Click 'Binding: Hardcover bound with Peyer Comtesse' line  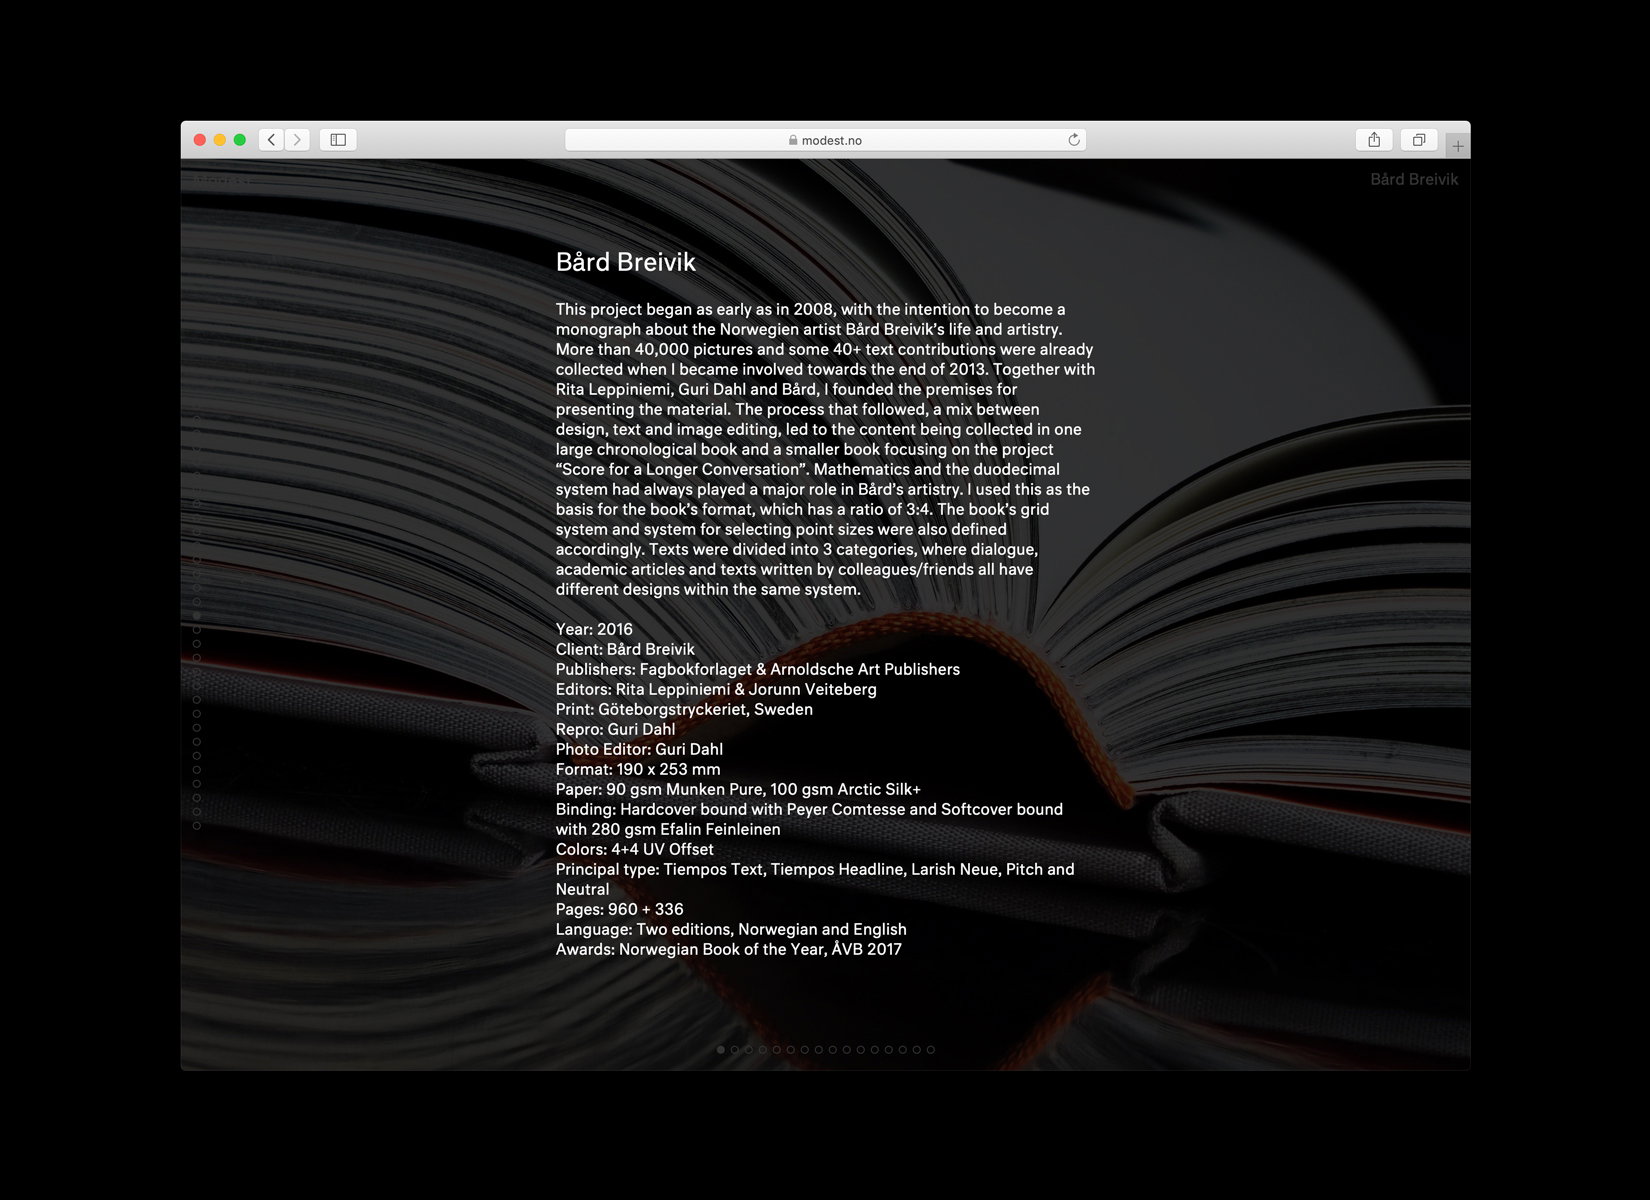(809, 819)
